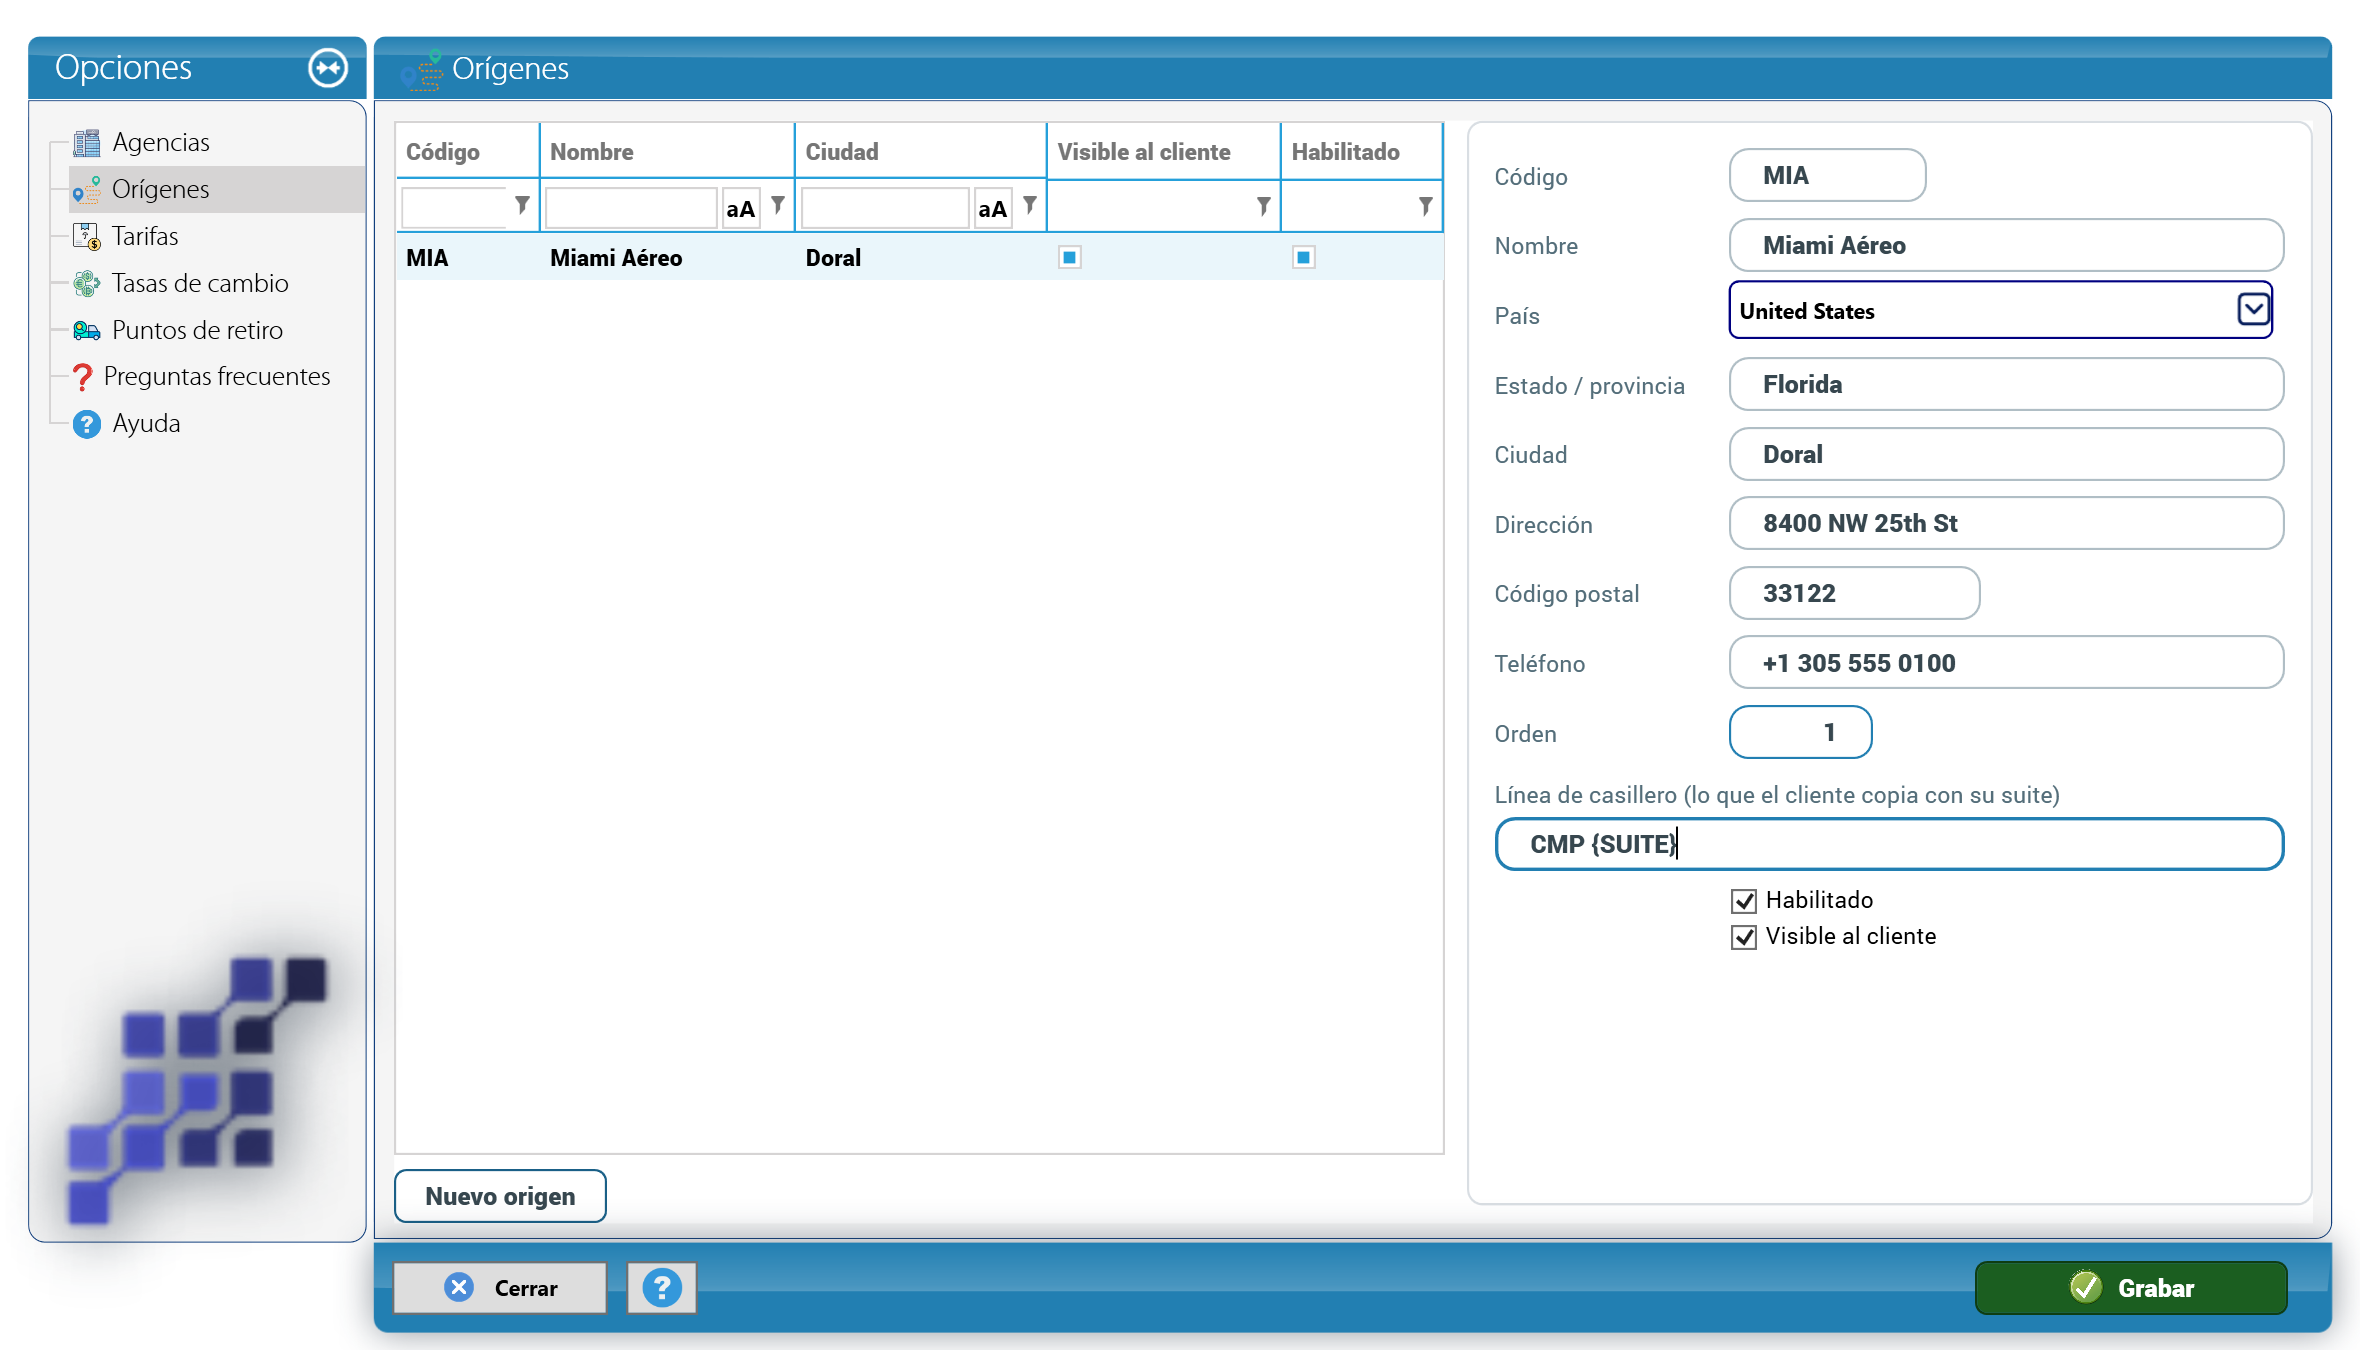The height and width of the screenshot is (1350, 2360).
Task: Collapse the Opciones panel with the arrows icon
Action: coord(328,68)
